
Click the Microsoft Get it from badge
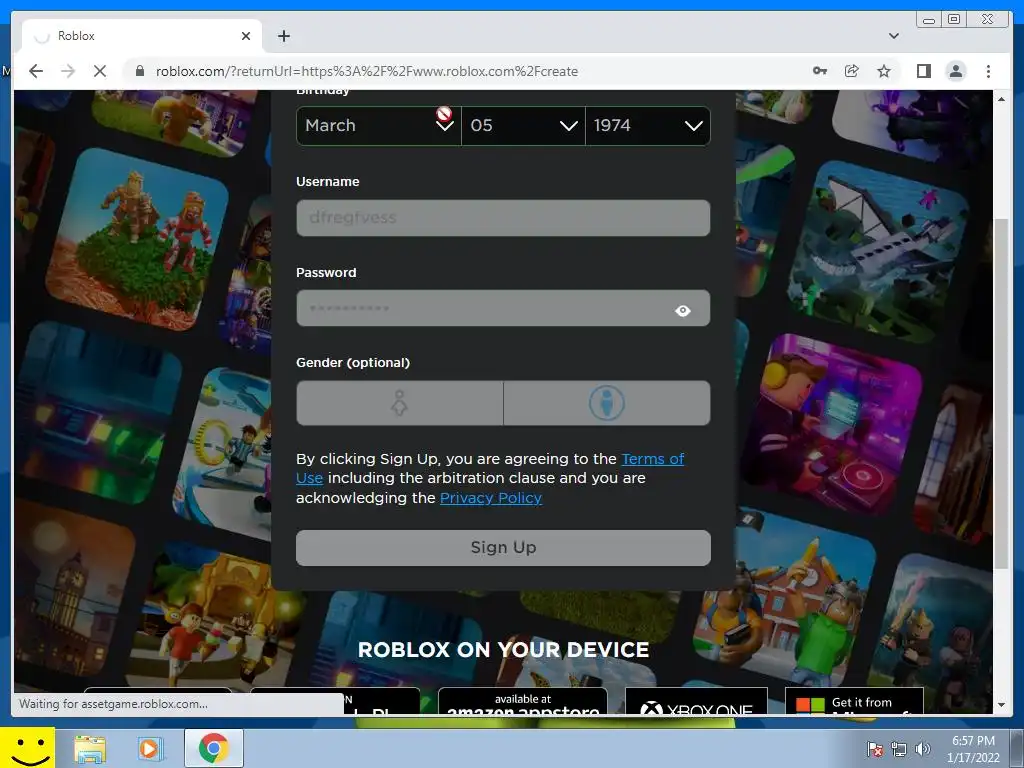[x=854, y=701]
